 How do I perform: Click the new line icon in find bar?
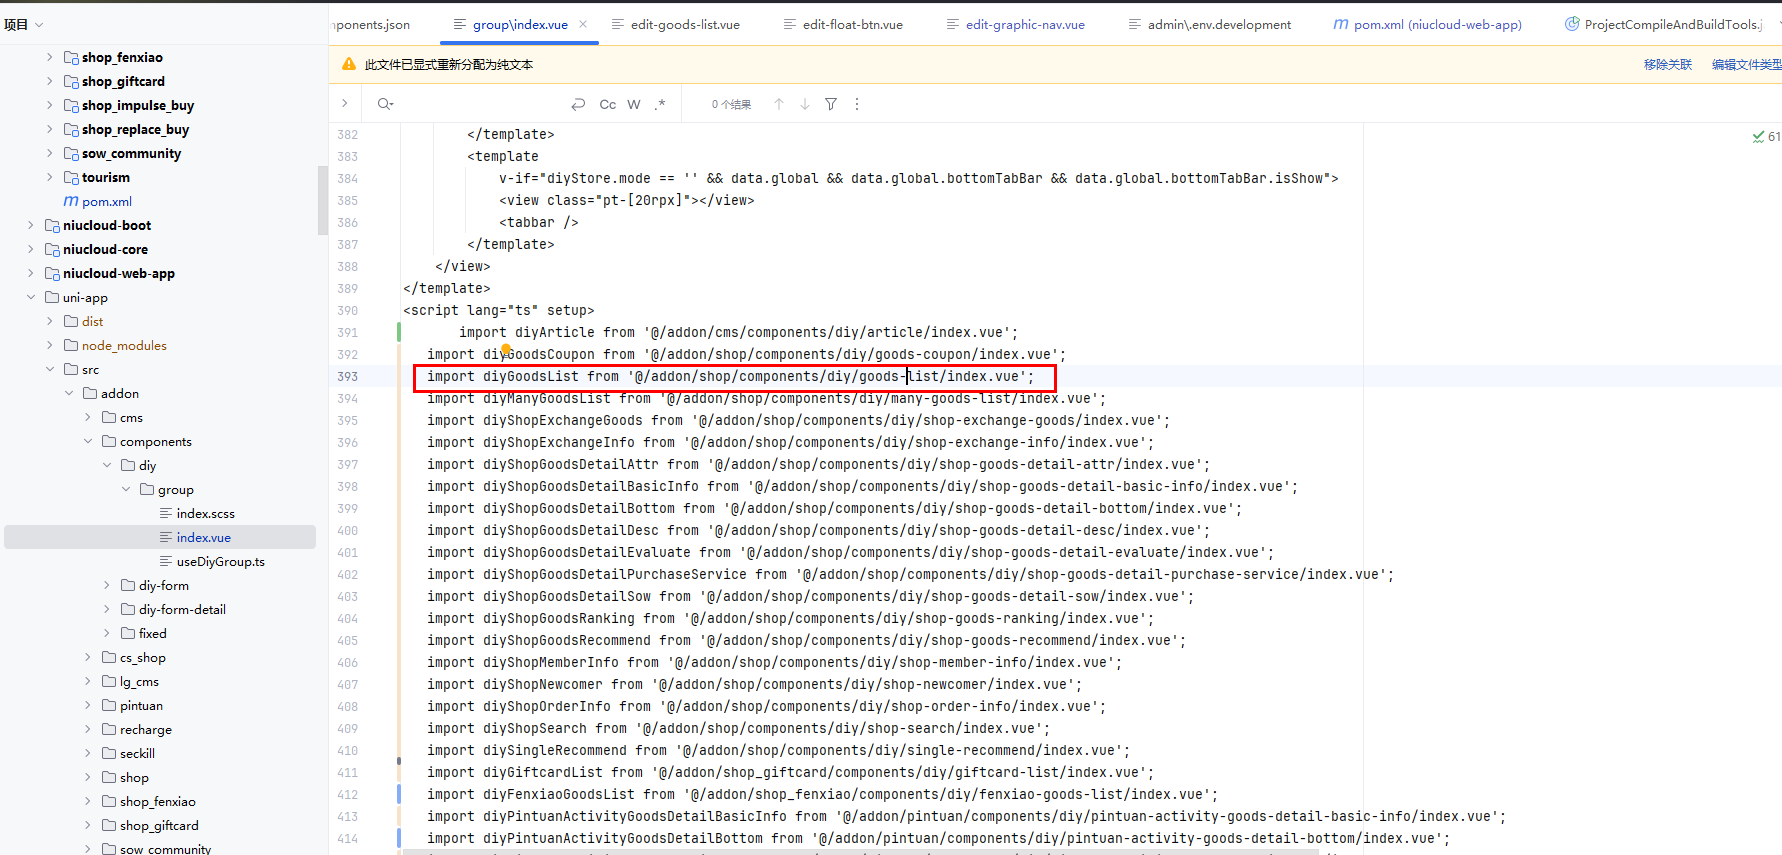[x=578, y=104]
